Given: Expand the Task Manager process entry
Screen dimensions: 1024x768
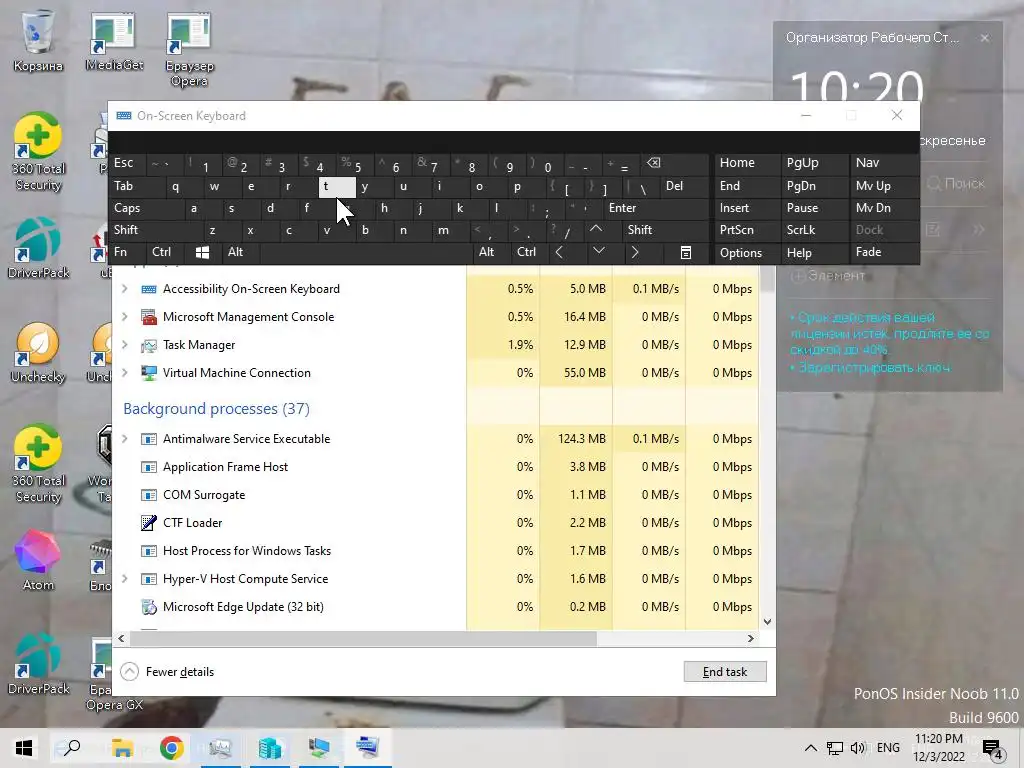Looking at the screenshot, I should point(125,345).
